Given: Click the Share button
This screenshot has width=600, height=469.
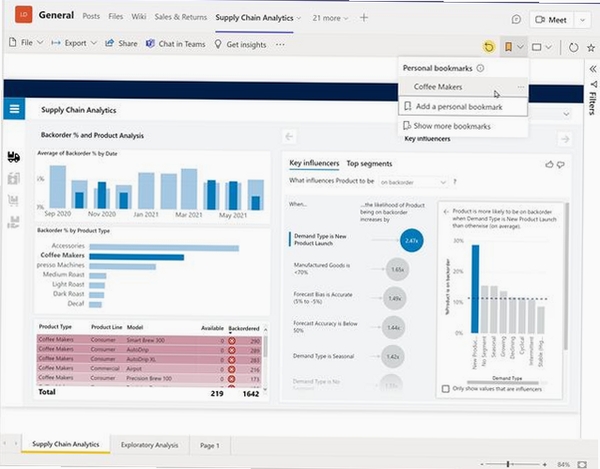Looking at the screenshot, I should (x=121, y=44).
